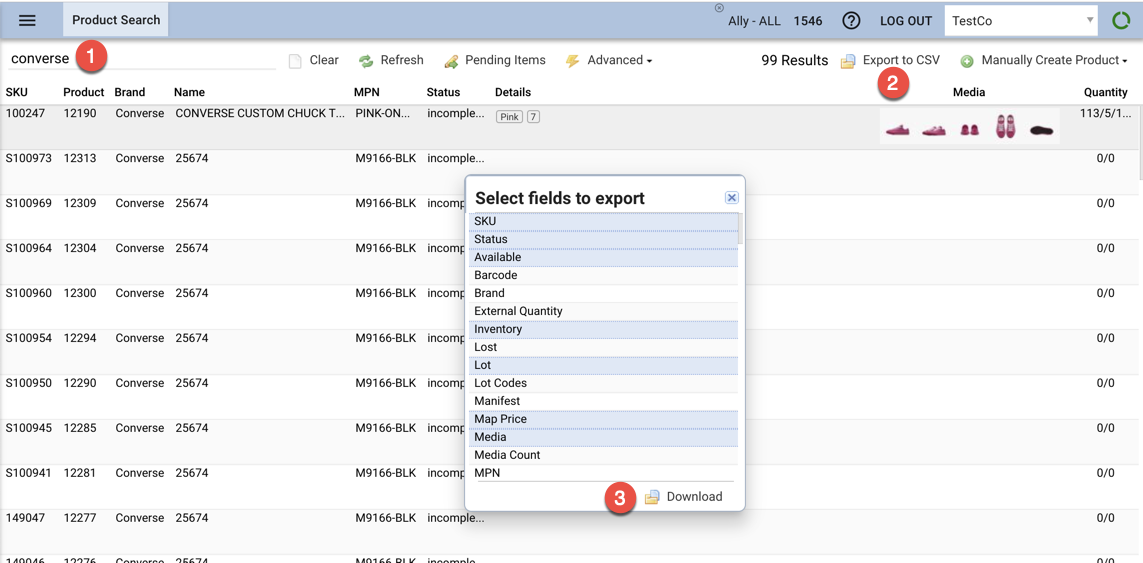Sort by the Brand column header
The image size is (1143, 563).
(130, 93)
